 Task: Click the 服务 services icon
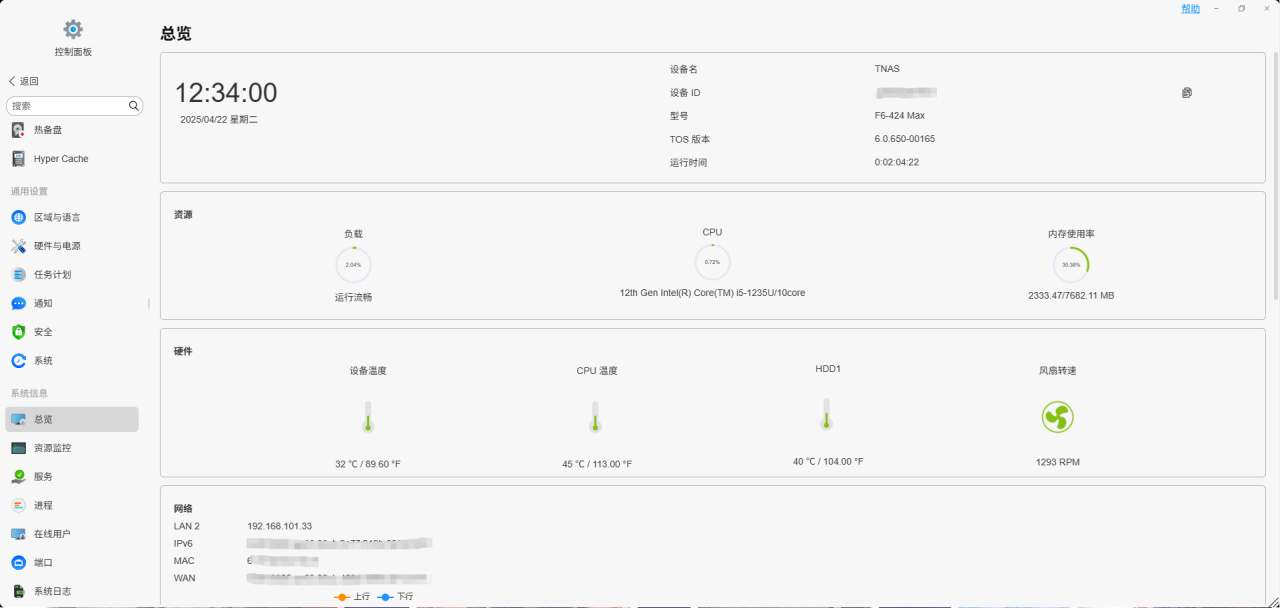pyautogui.click(x=18, y=477)
